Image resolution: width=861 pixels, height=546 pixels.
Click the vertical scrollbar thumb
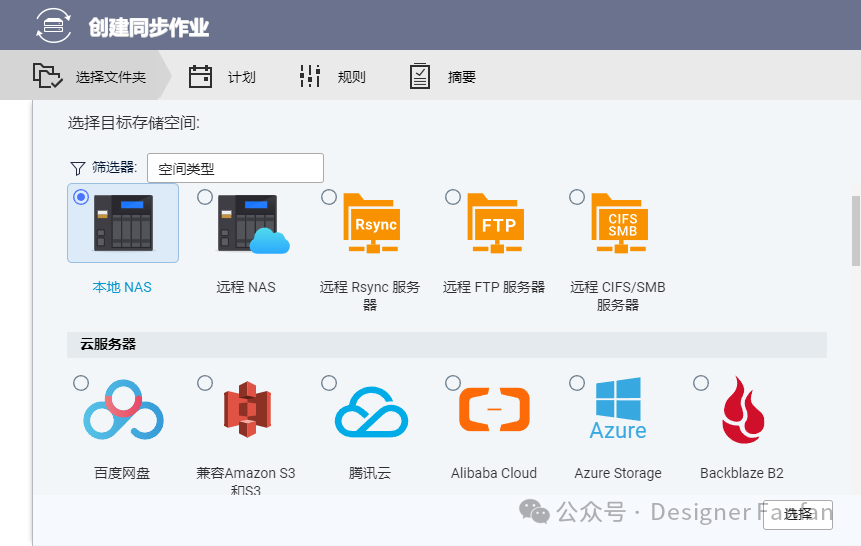(x=855, y=230)
